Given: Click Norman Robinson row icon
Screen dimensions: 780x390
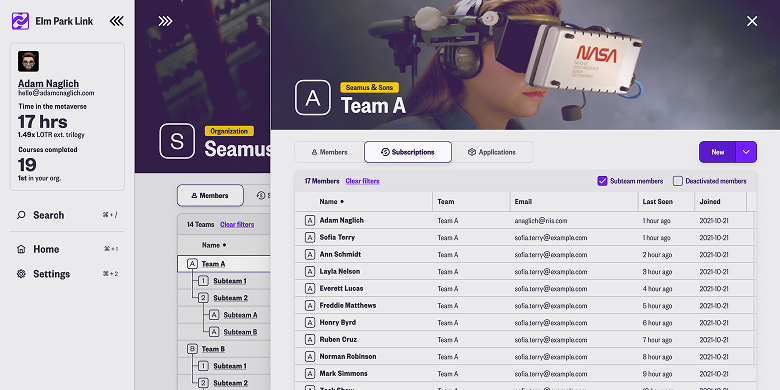Looking at the screenshot, I should click(x=309, y=356).
